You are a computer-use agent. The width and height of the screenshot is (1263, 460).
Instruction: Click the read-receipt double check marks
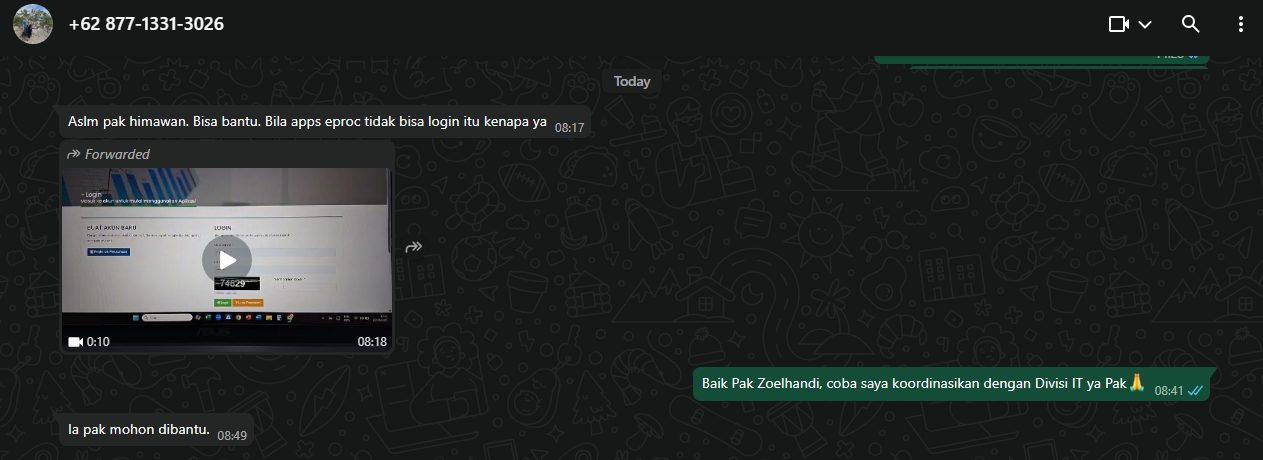(1194, 390)
